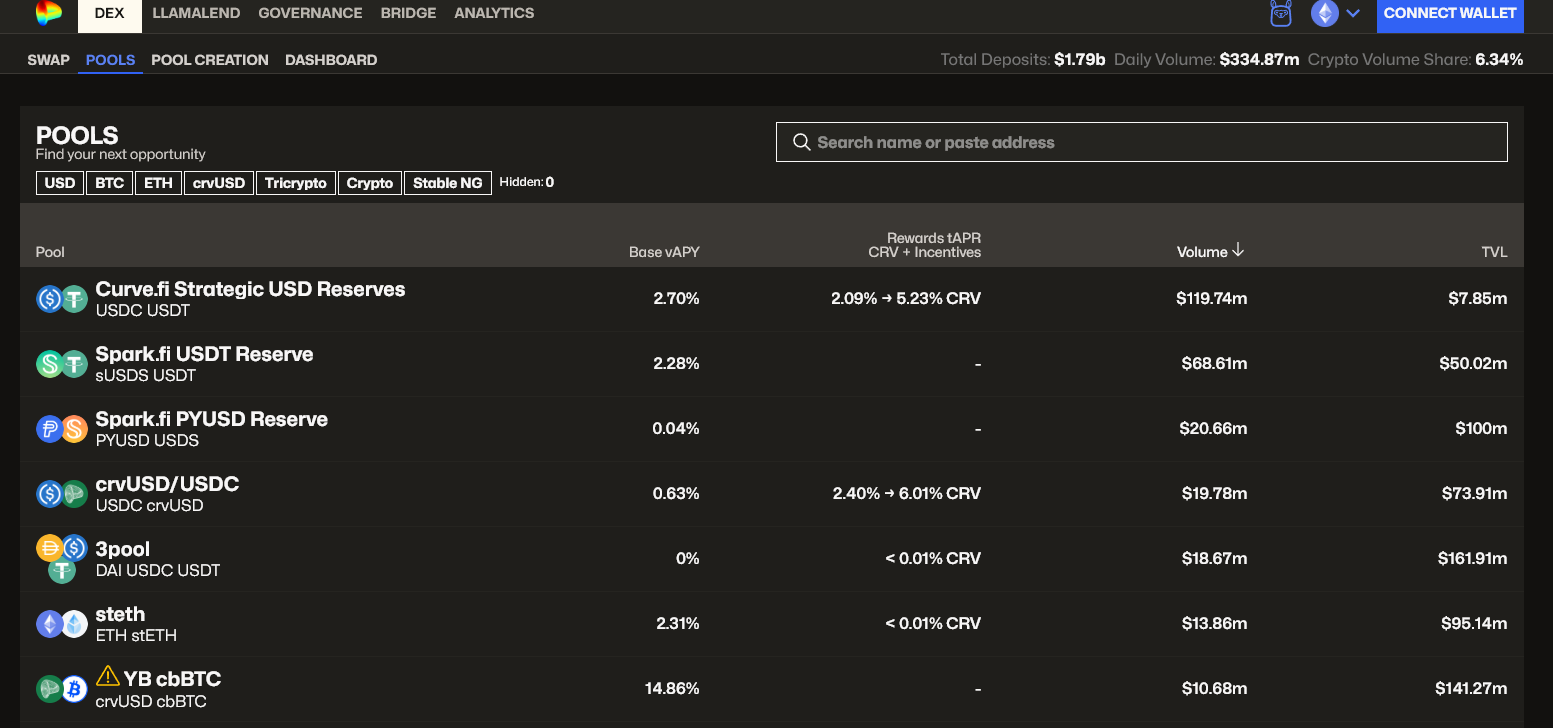Open the ANALYTICS tab
The width and height of the screenshot is (1553, 728).
tap(494, 13)
